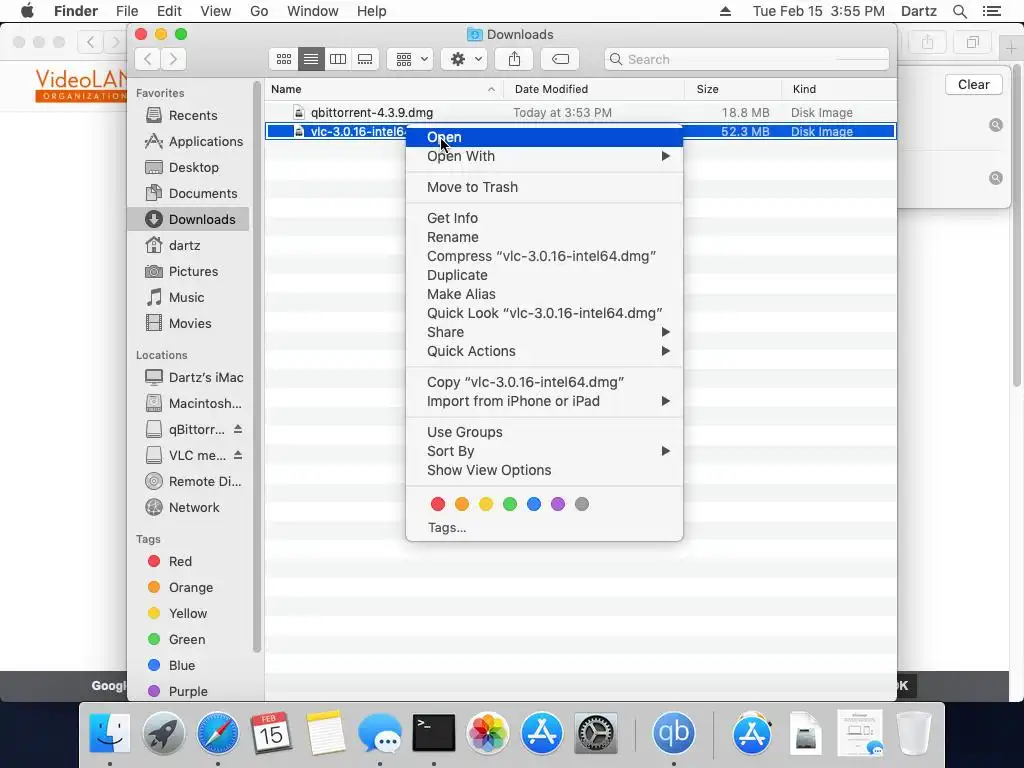Image resolution: width=1024 pixels, height=768 pixels.
Task: Sort by Name column header
Action: coord(384,89)
